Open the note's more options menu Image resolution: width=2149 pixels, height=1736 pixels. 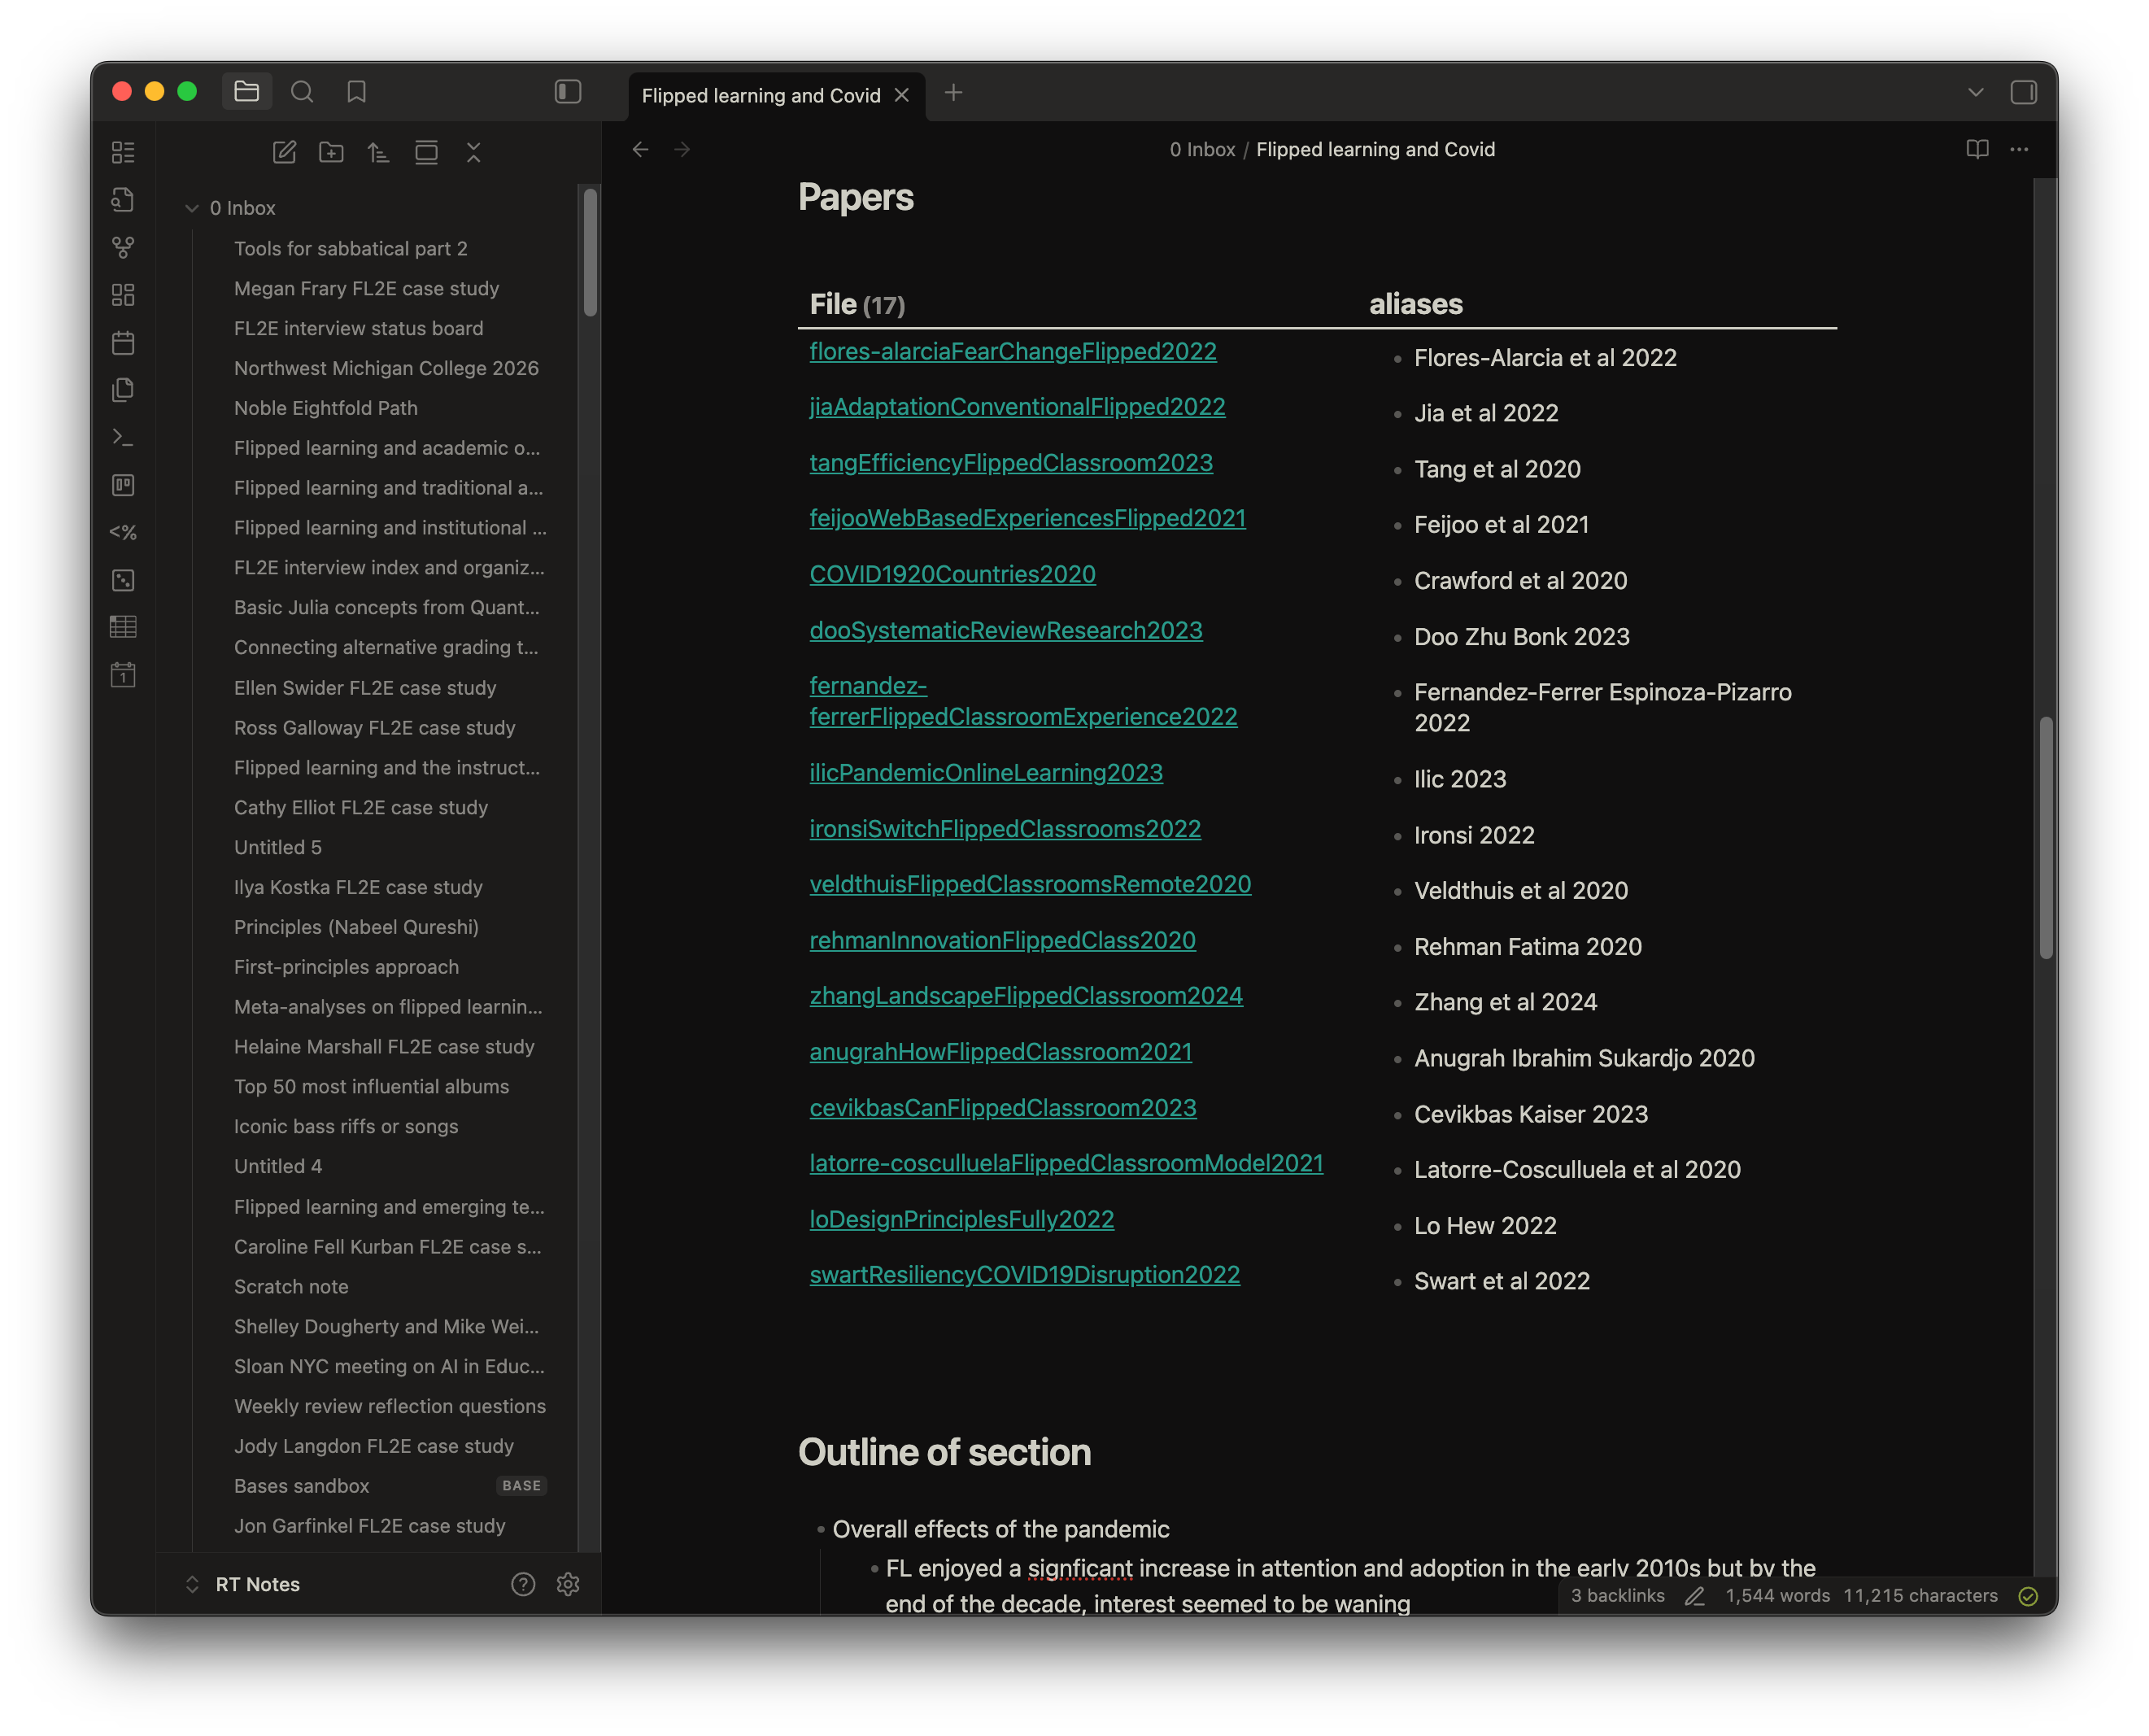click(x=2019, y=149)
